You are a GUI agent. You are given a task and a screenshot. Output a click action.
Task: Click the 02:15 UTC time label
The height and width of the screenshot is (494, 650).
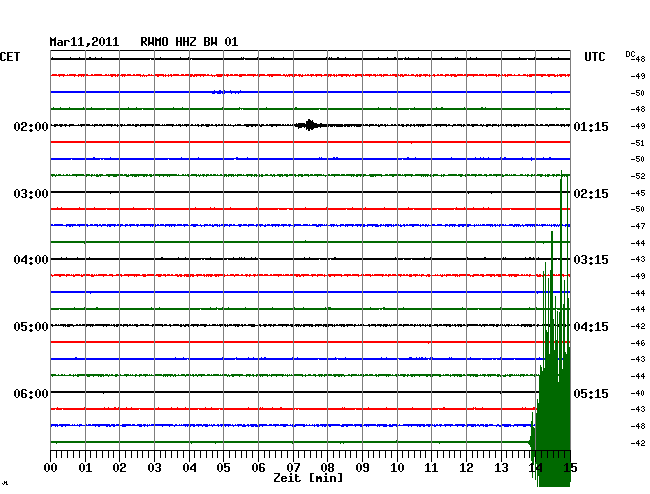591,194
